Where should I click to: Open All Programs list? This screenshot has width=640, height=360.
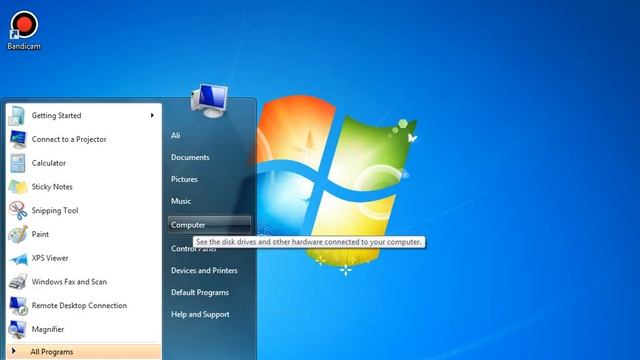coord(84,351)
